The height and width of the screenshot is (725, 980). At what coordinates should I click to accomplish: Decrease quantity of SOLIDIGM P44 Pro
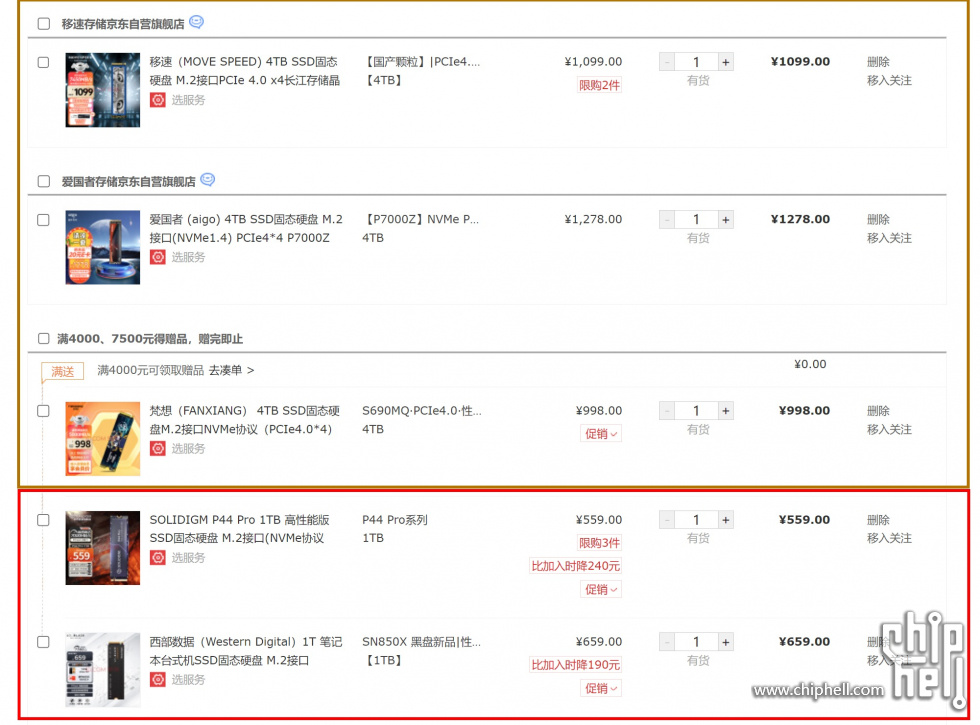(x=667, y=519)
